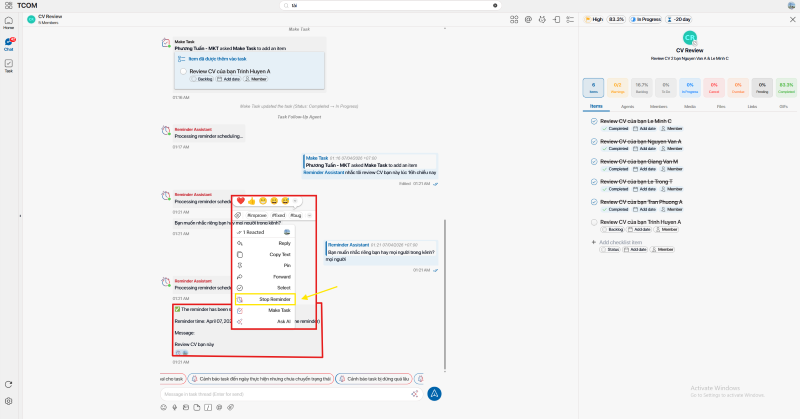Viewport: 800px width, 419px height.
Task: Click the side panel toggle icon in chat header
Action: pos(556,19)
